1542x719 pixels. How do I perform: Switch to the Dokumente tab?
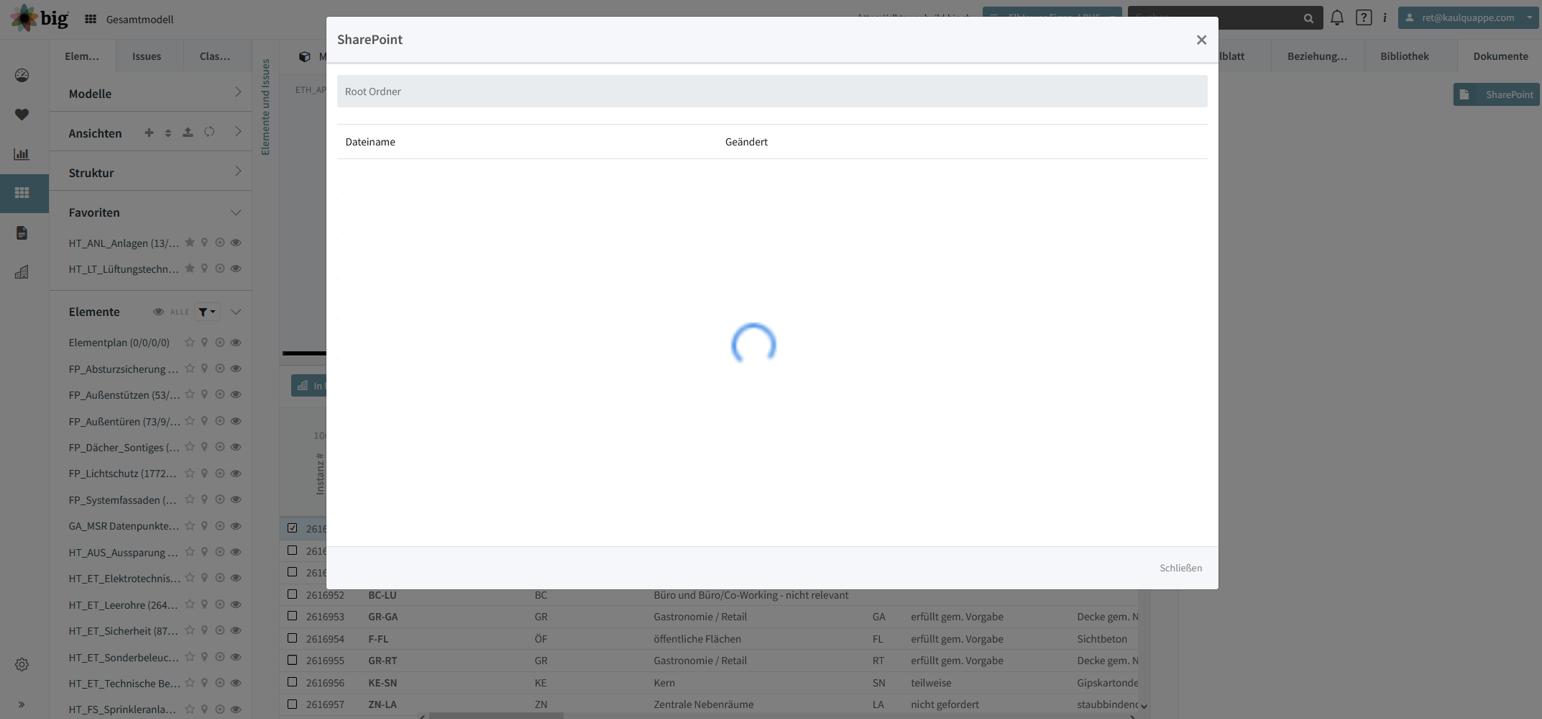(1500, 56)
